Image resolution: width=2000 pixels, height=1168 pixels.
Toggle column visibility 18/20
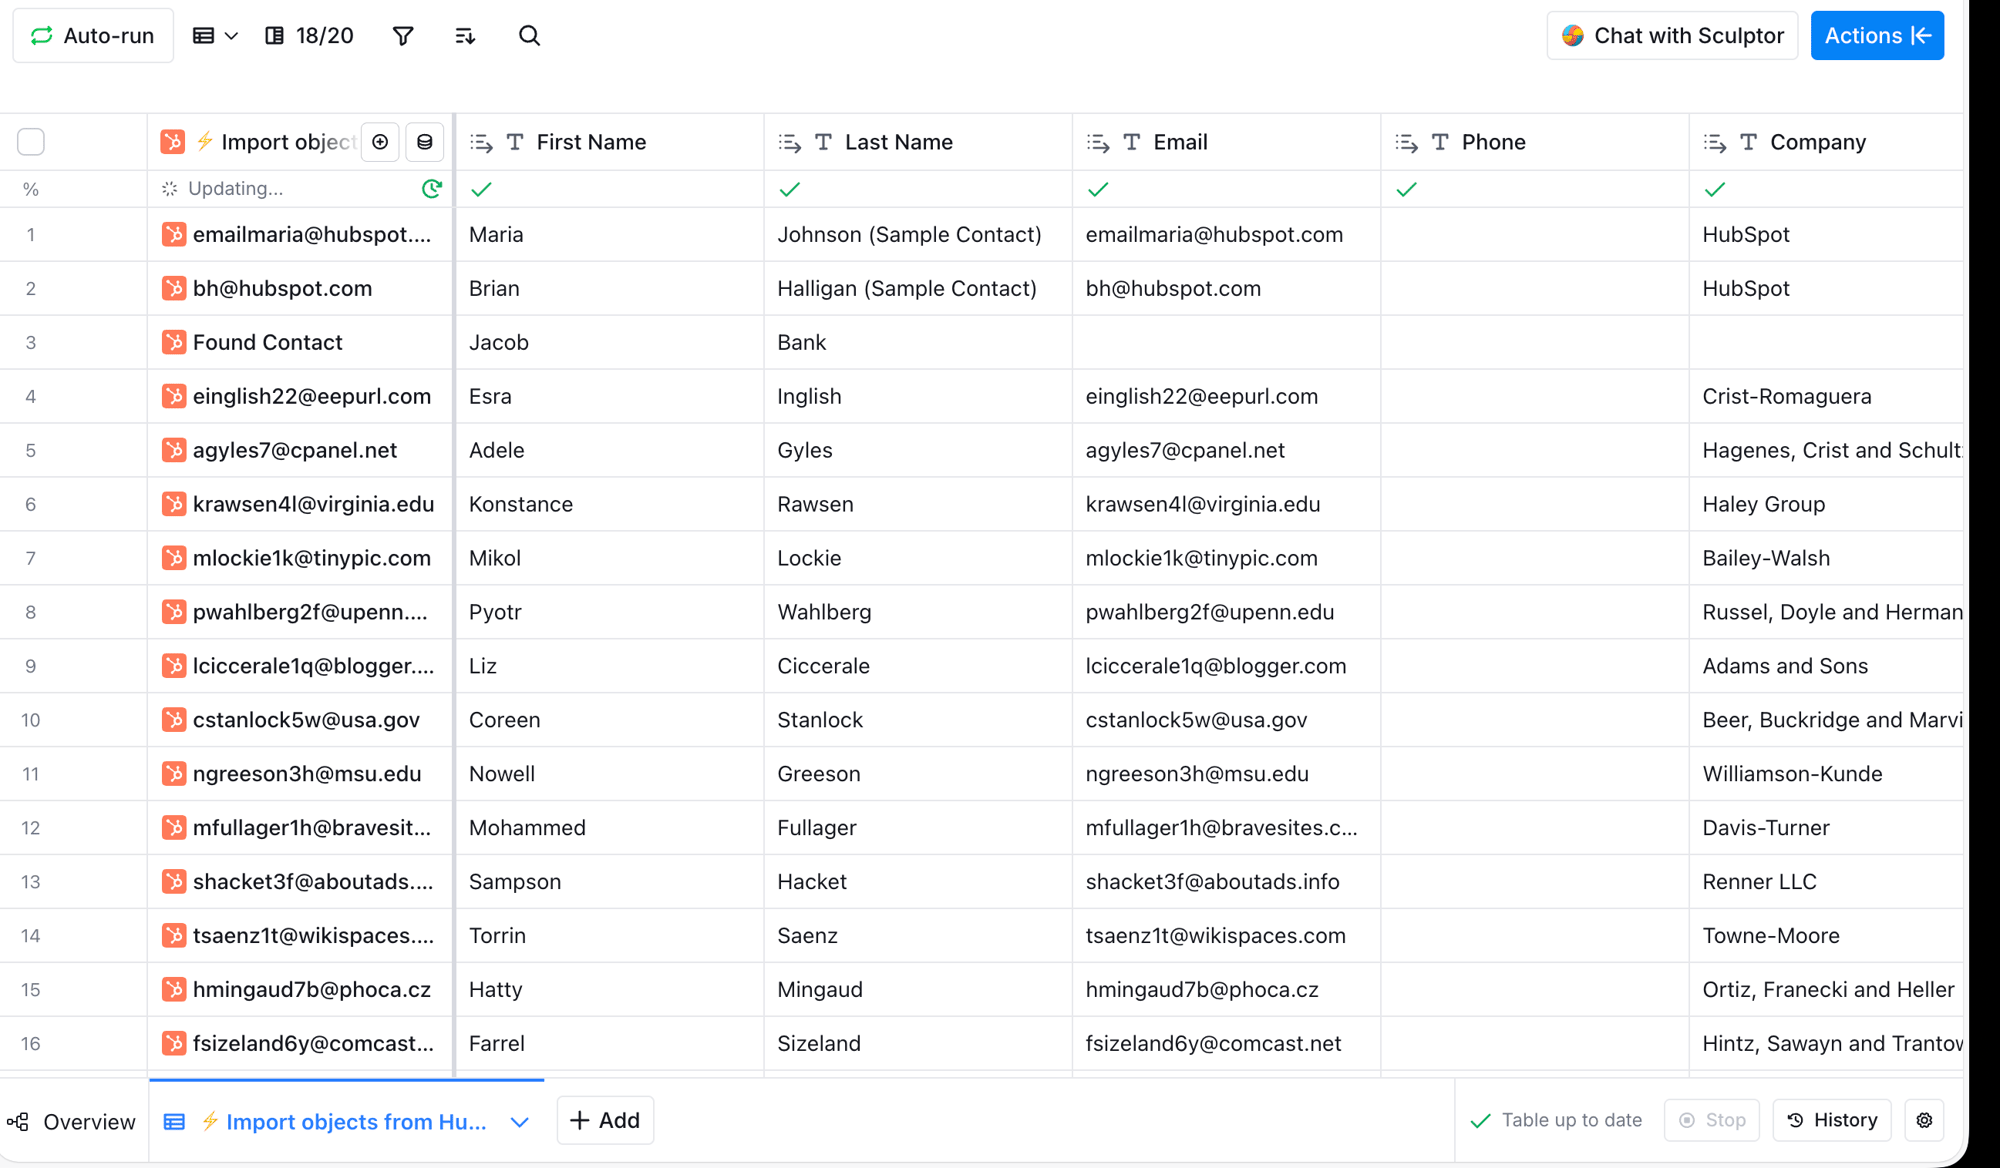coord(309,36)
